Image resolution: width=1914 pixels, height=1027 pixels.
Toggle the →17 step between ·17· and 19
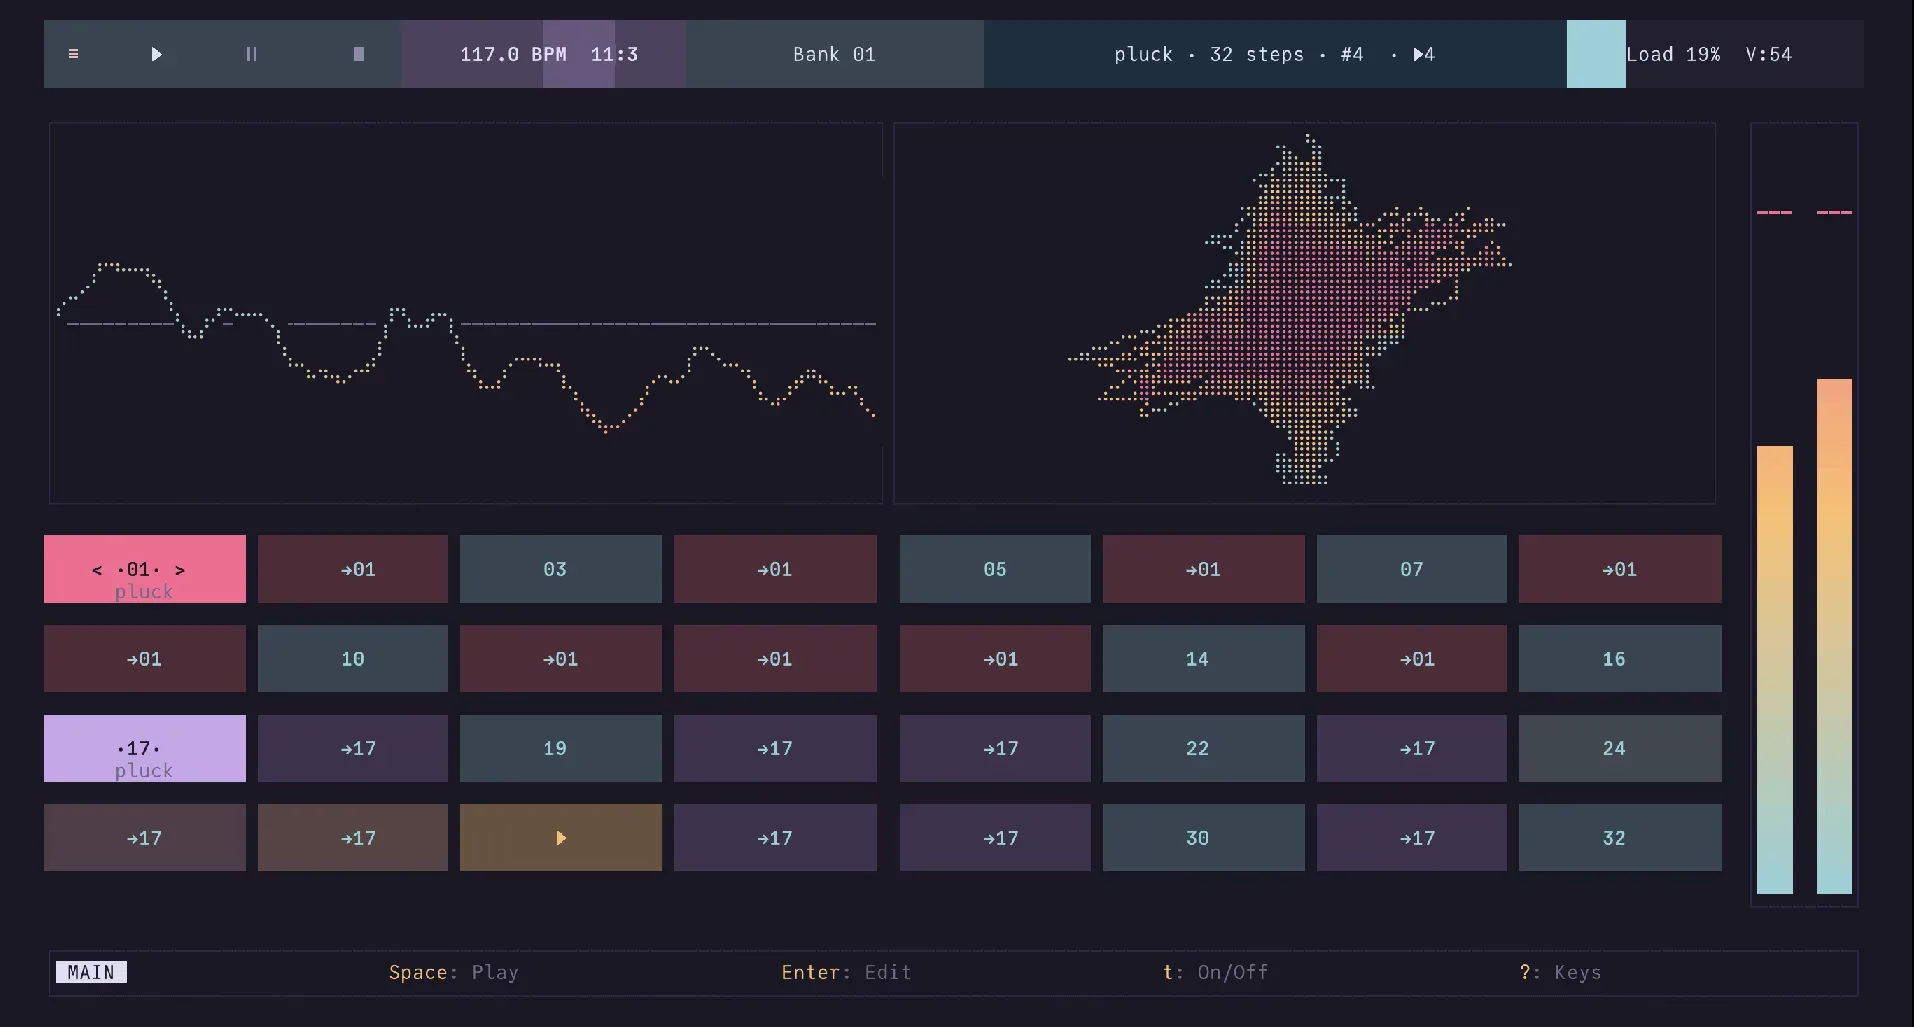353,748
